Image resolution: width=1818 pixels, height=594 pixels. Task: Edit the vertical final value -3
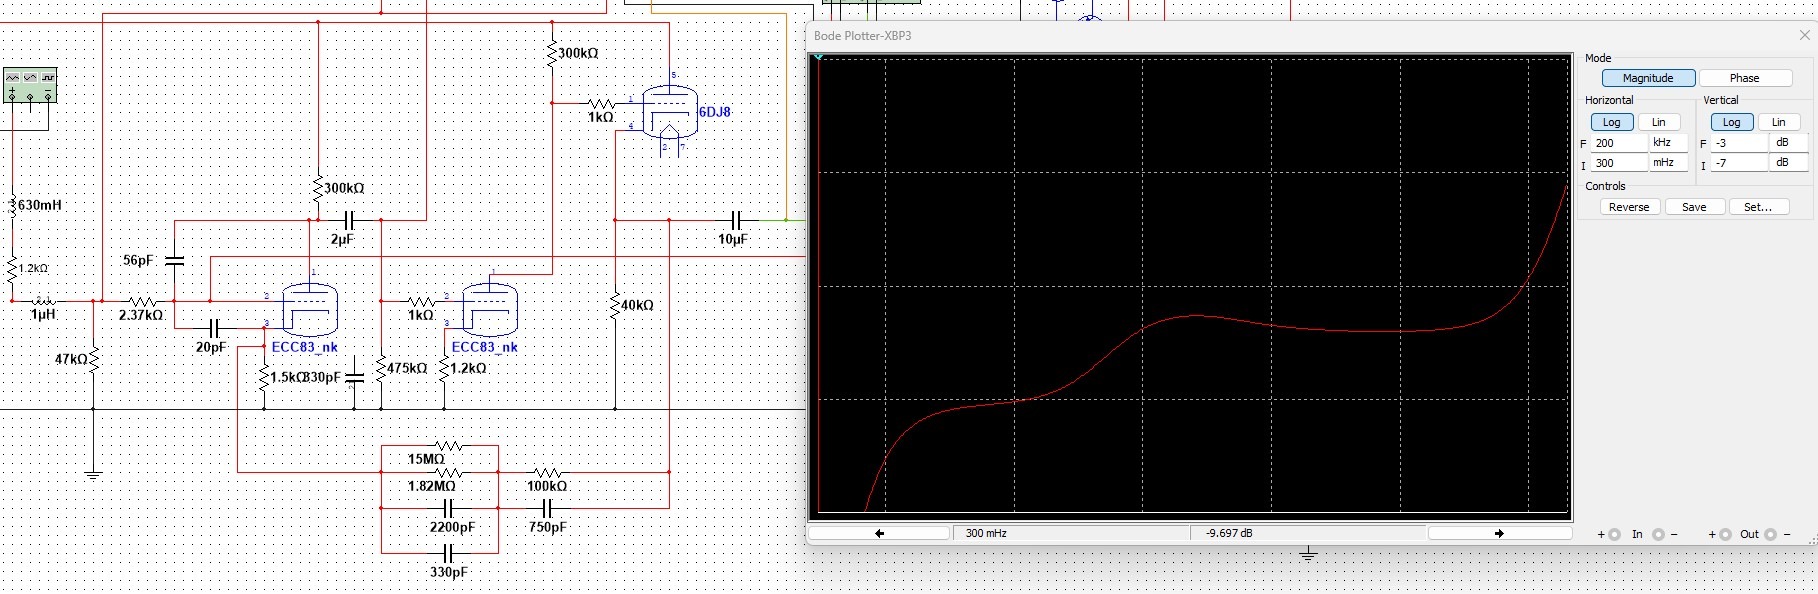tap(1739, 143)
